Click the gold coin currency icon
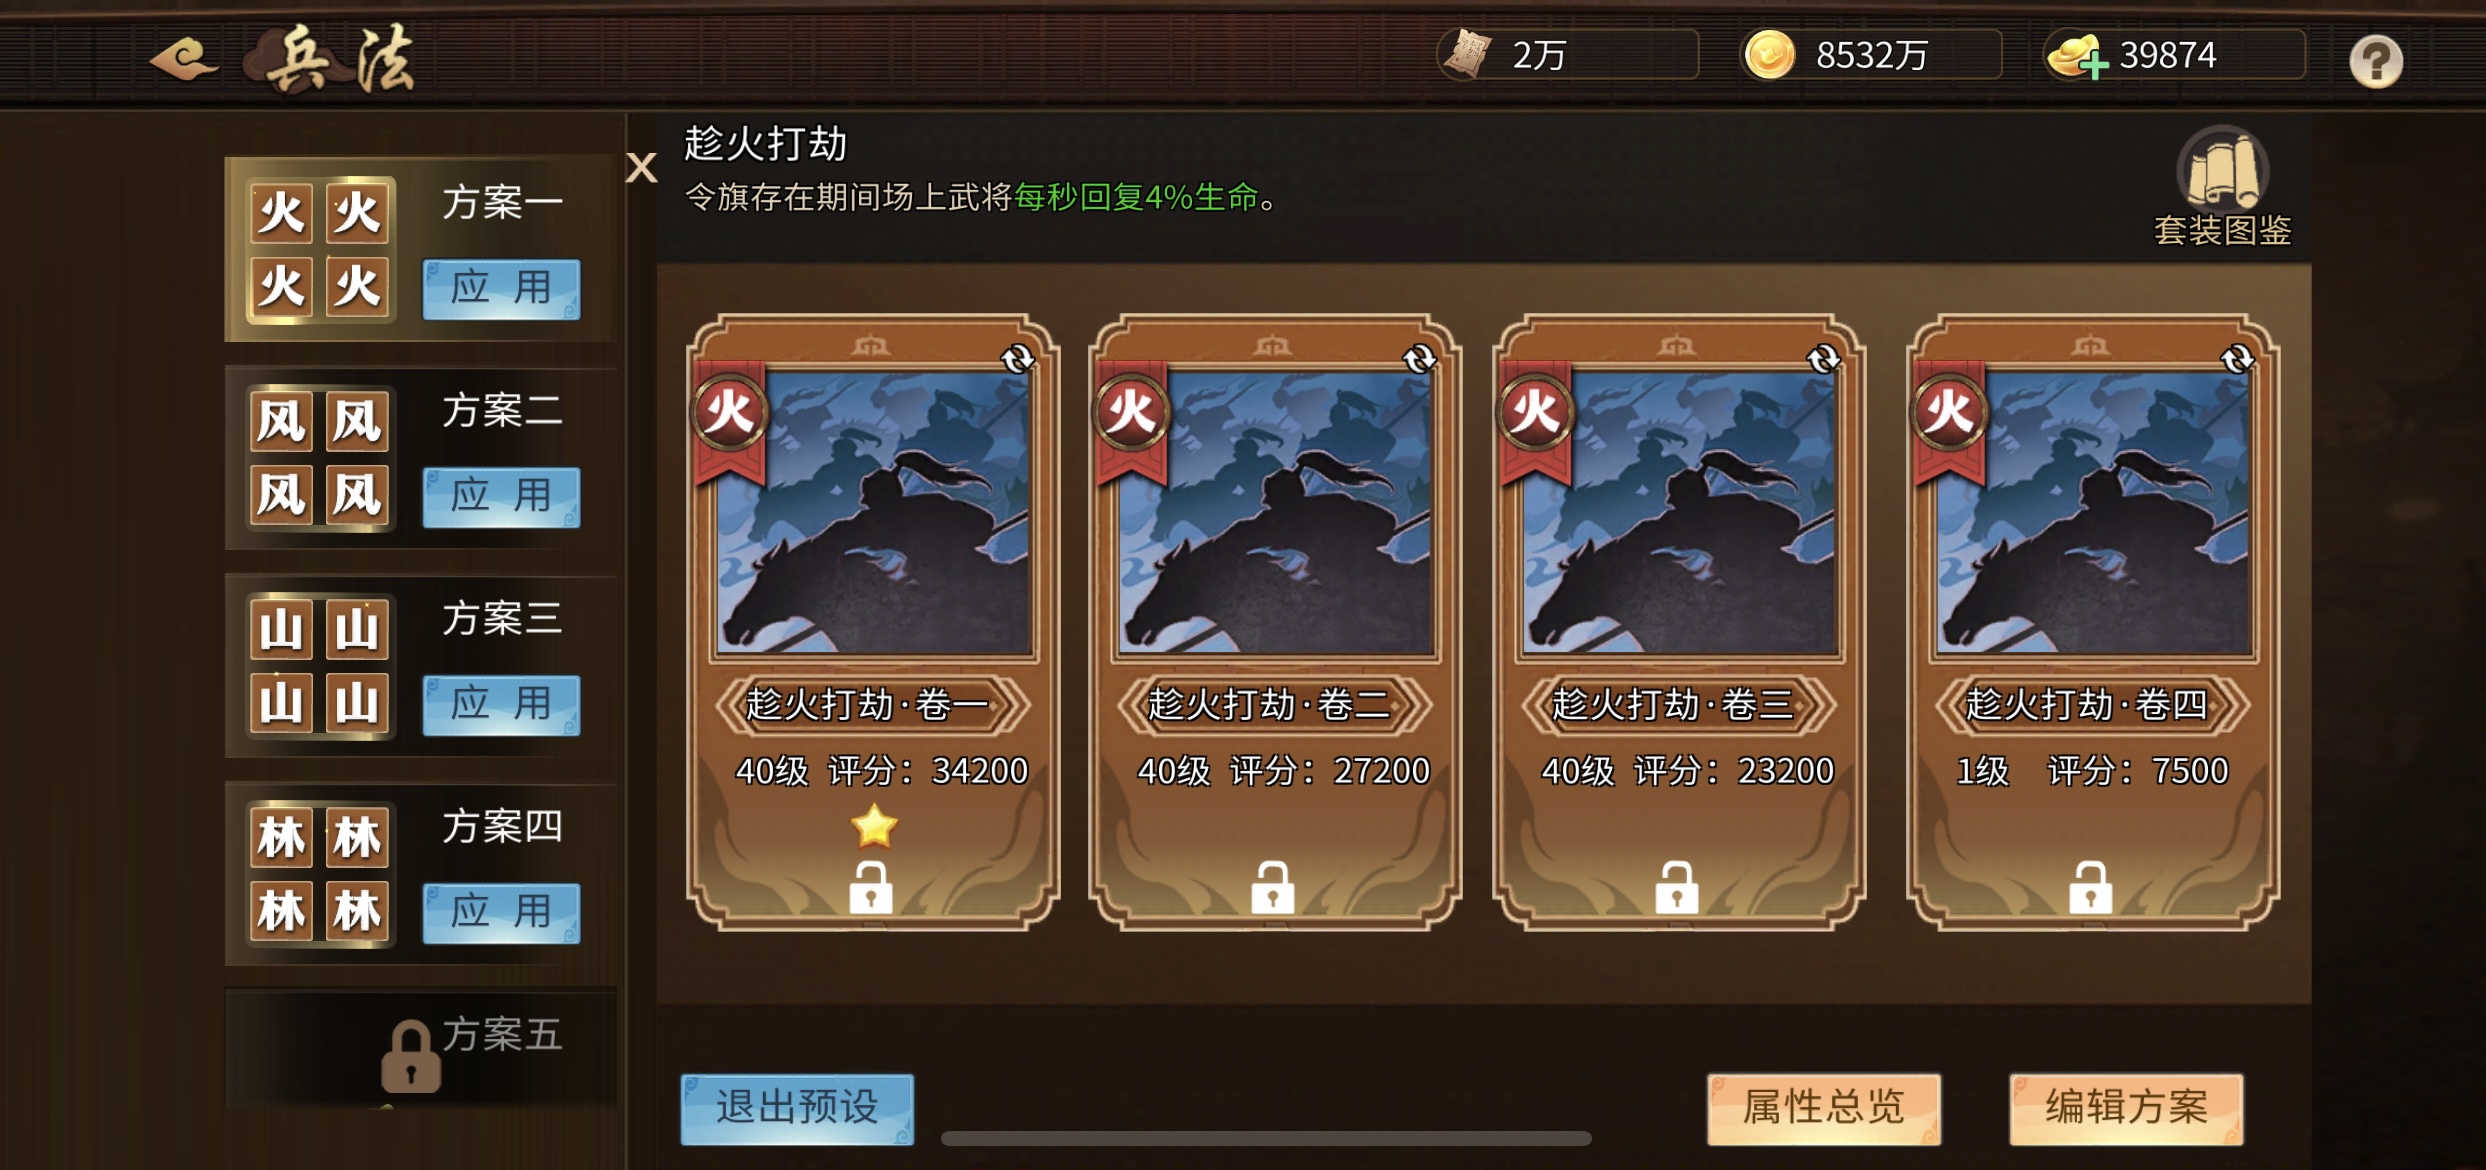Screen dimensions: 2486x1170 [x=1770, y=54]
